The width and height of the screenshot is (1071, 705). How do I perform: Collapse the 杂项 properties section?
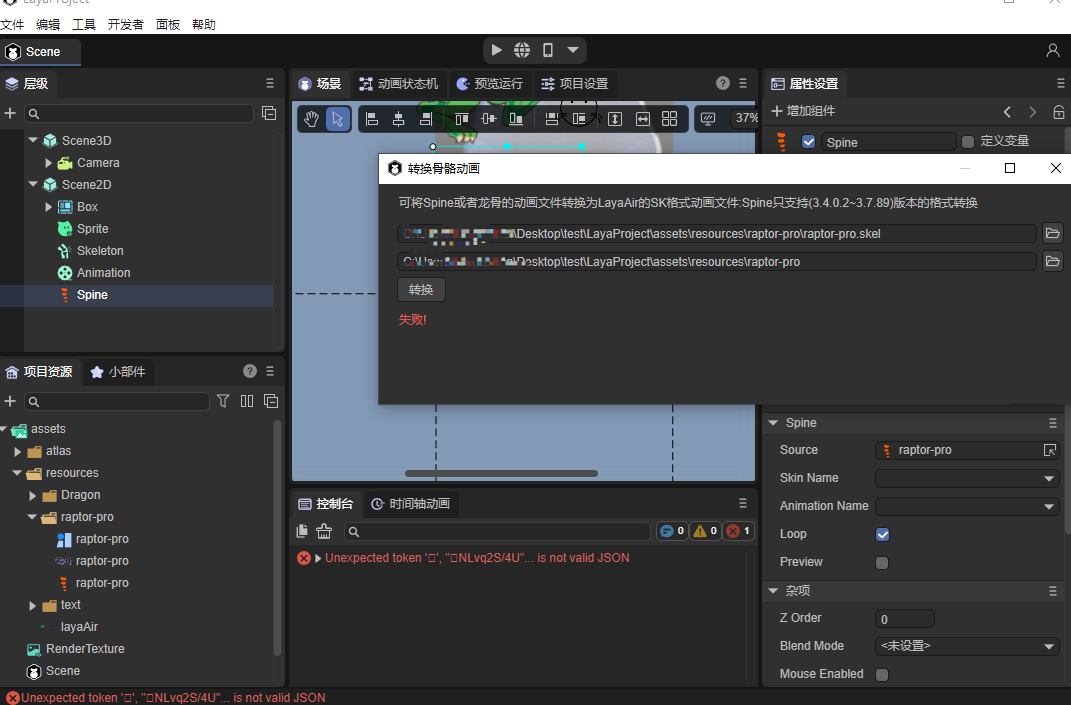coord(773,591)
